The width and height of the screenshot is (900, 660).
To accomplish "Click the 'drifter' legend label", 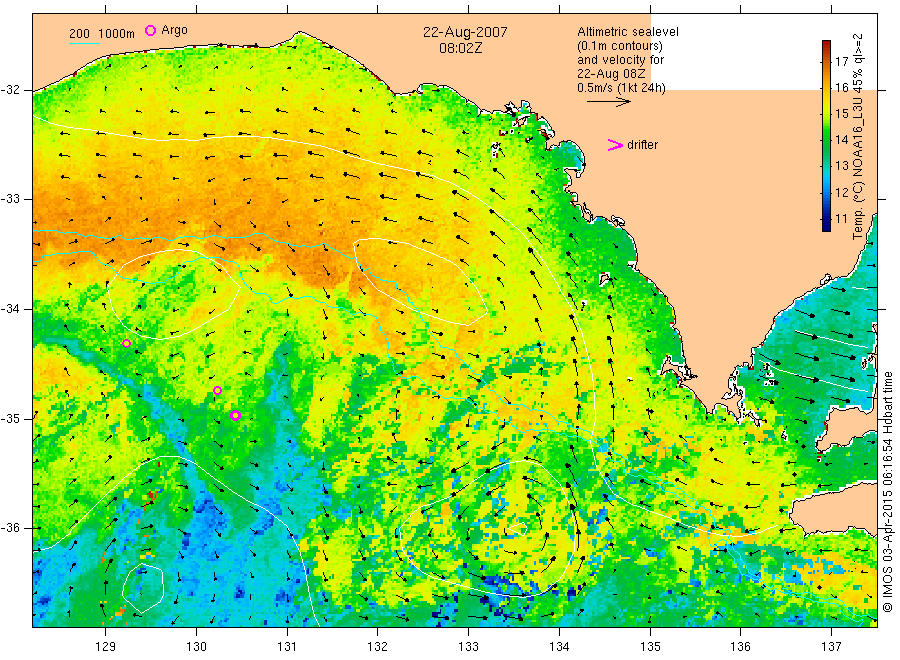I will click(x=642, y=145).
